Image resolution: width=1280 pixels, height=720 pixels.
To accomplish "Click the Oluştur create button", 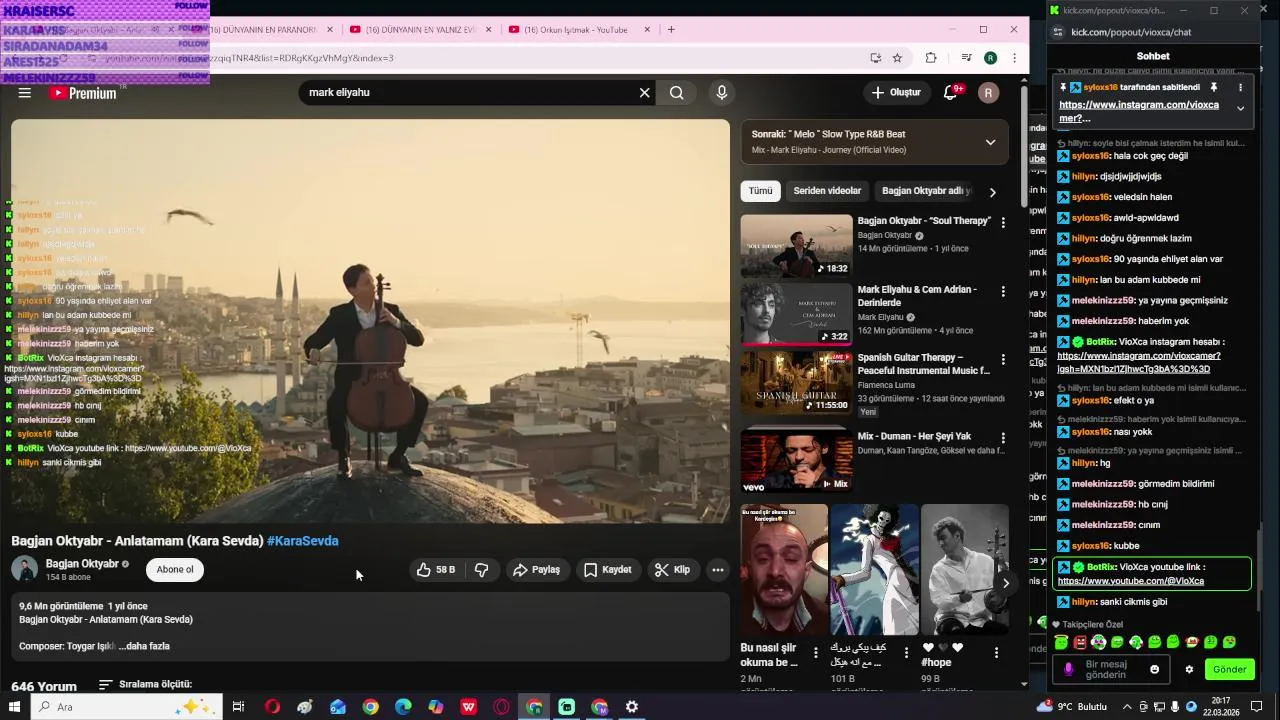I will (x=896, y=93).
